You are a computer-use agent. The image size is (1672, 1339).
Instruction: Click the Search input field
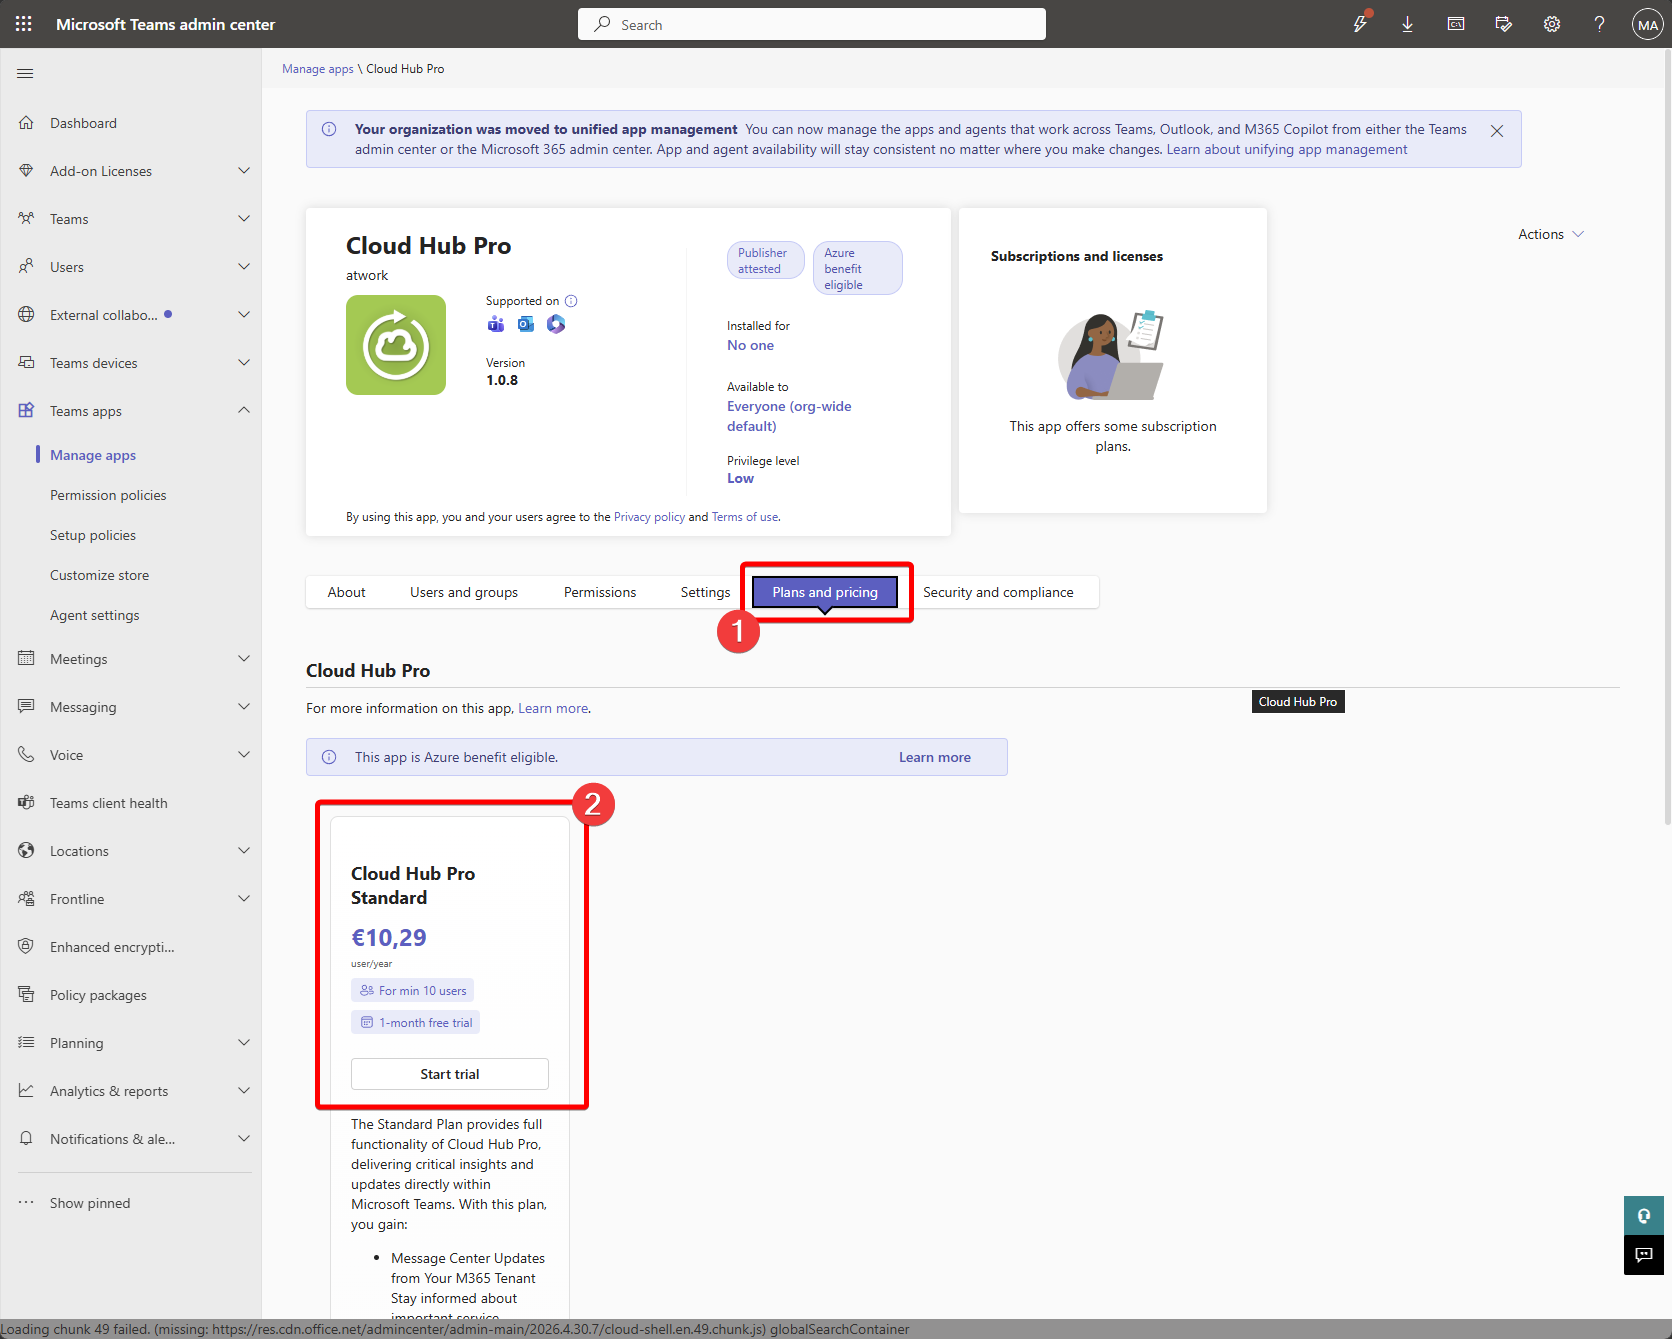(812, 24)
